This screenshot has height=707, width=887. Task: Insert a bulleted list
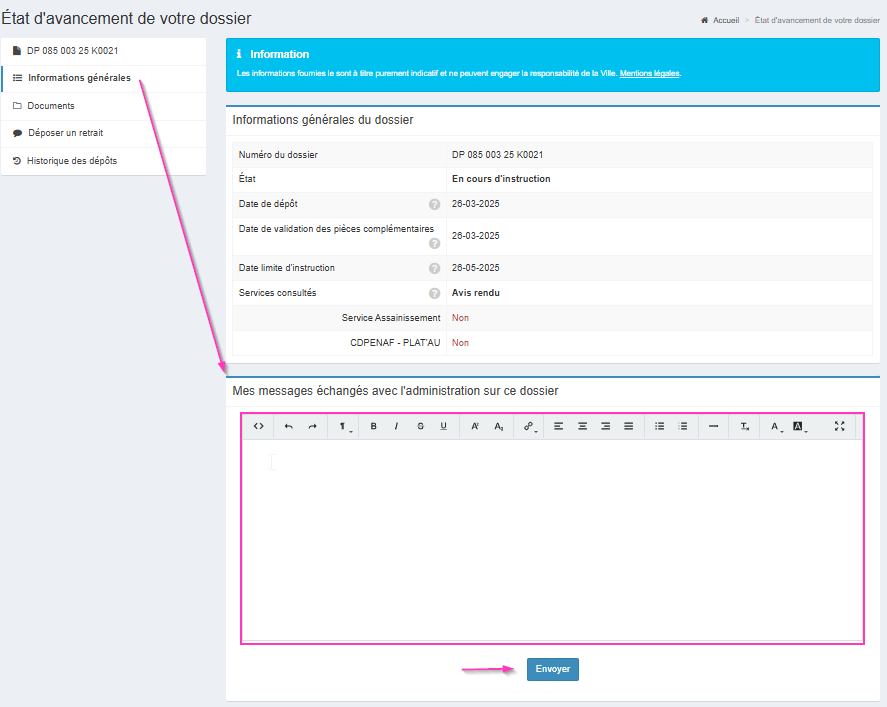tap(659, 426)
